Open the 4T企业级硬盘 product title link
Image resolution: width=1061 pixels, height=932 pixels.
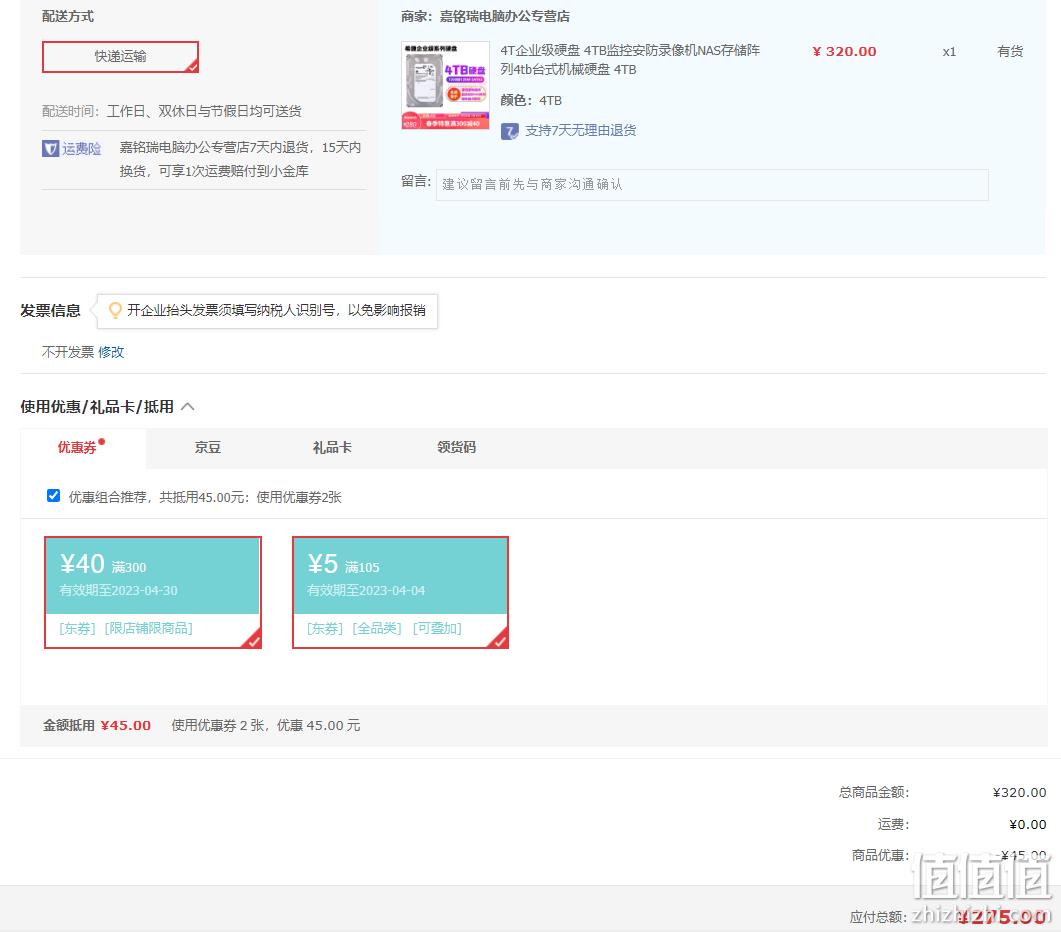pos(630,60)
